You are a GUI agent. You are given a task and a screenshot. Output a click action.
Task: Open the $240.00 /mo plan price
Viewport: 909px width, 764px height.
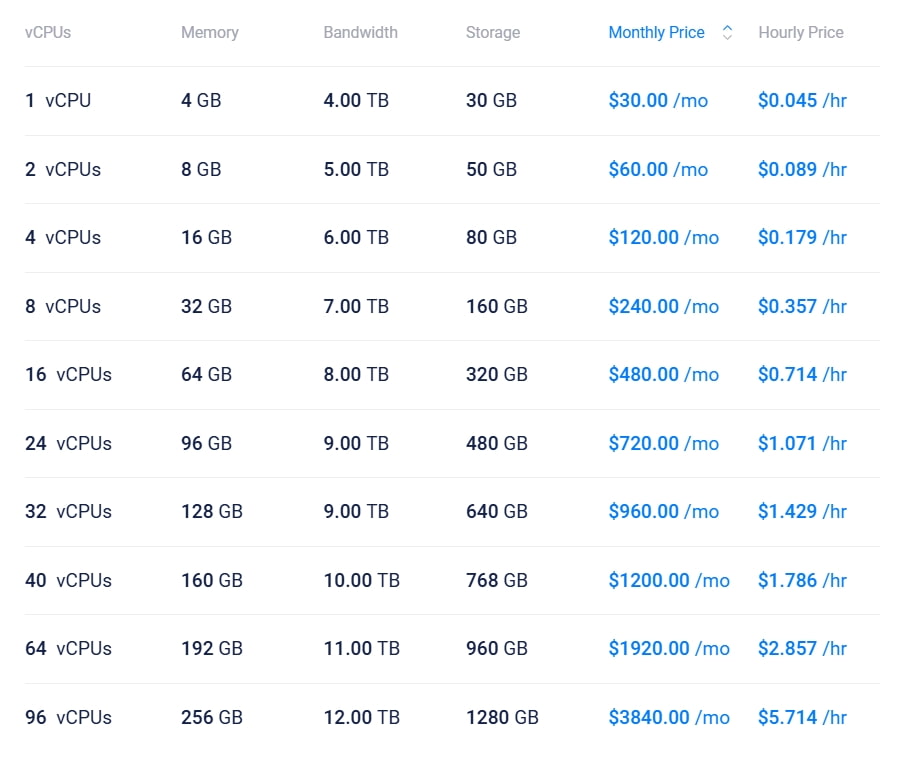(x=663, y=306)
